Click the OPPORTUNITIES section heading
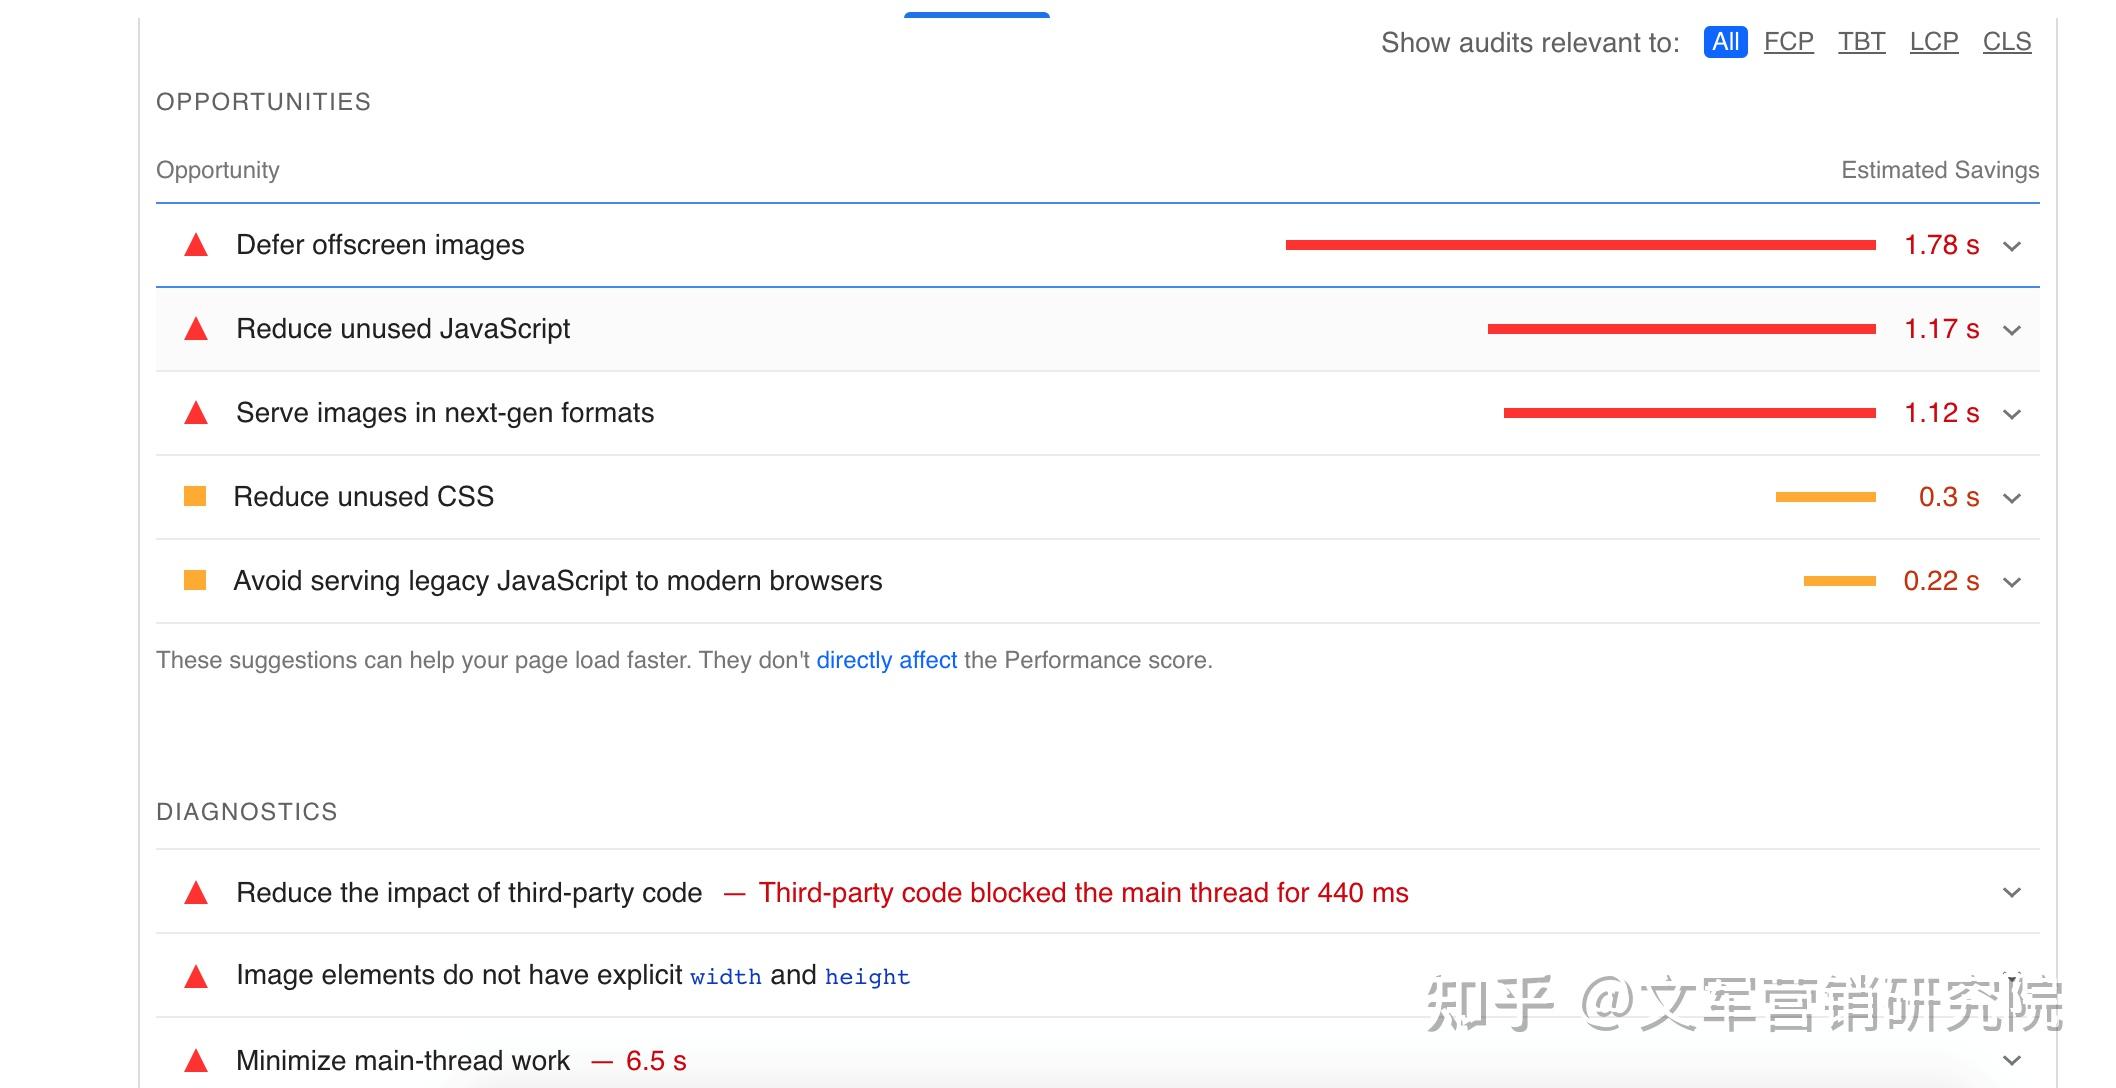 click(x=263, y=102)
